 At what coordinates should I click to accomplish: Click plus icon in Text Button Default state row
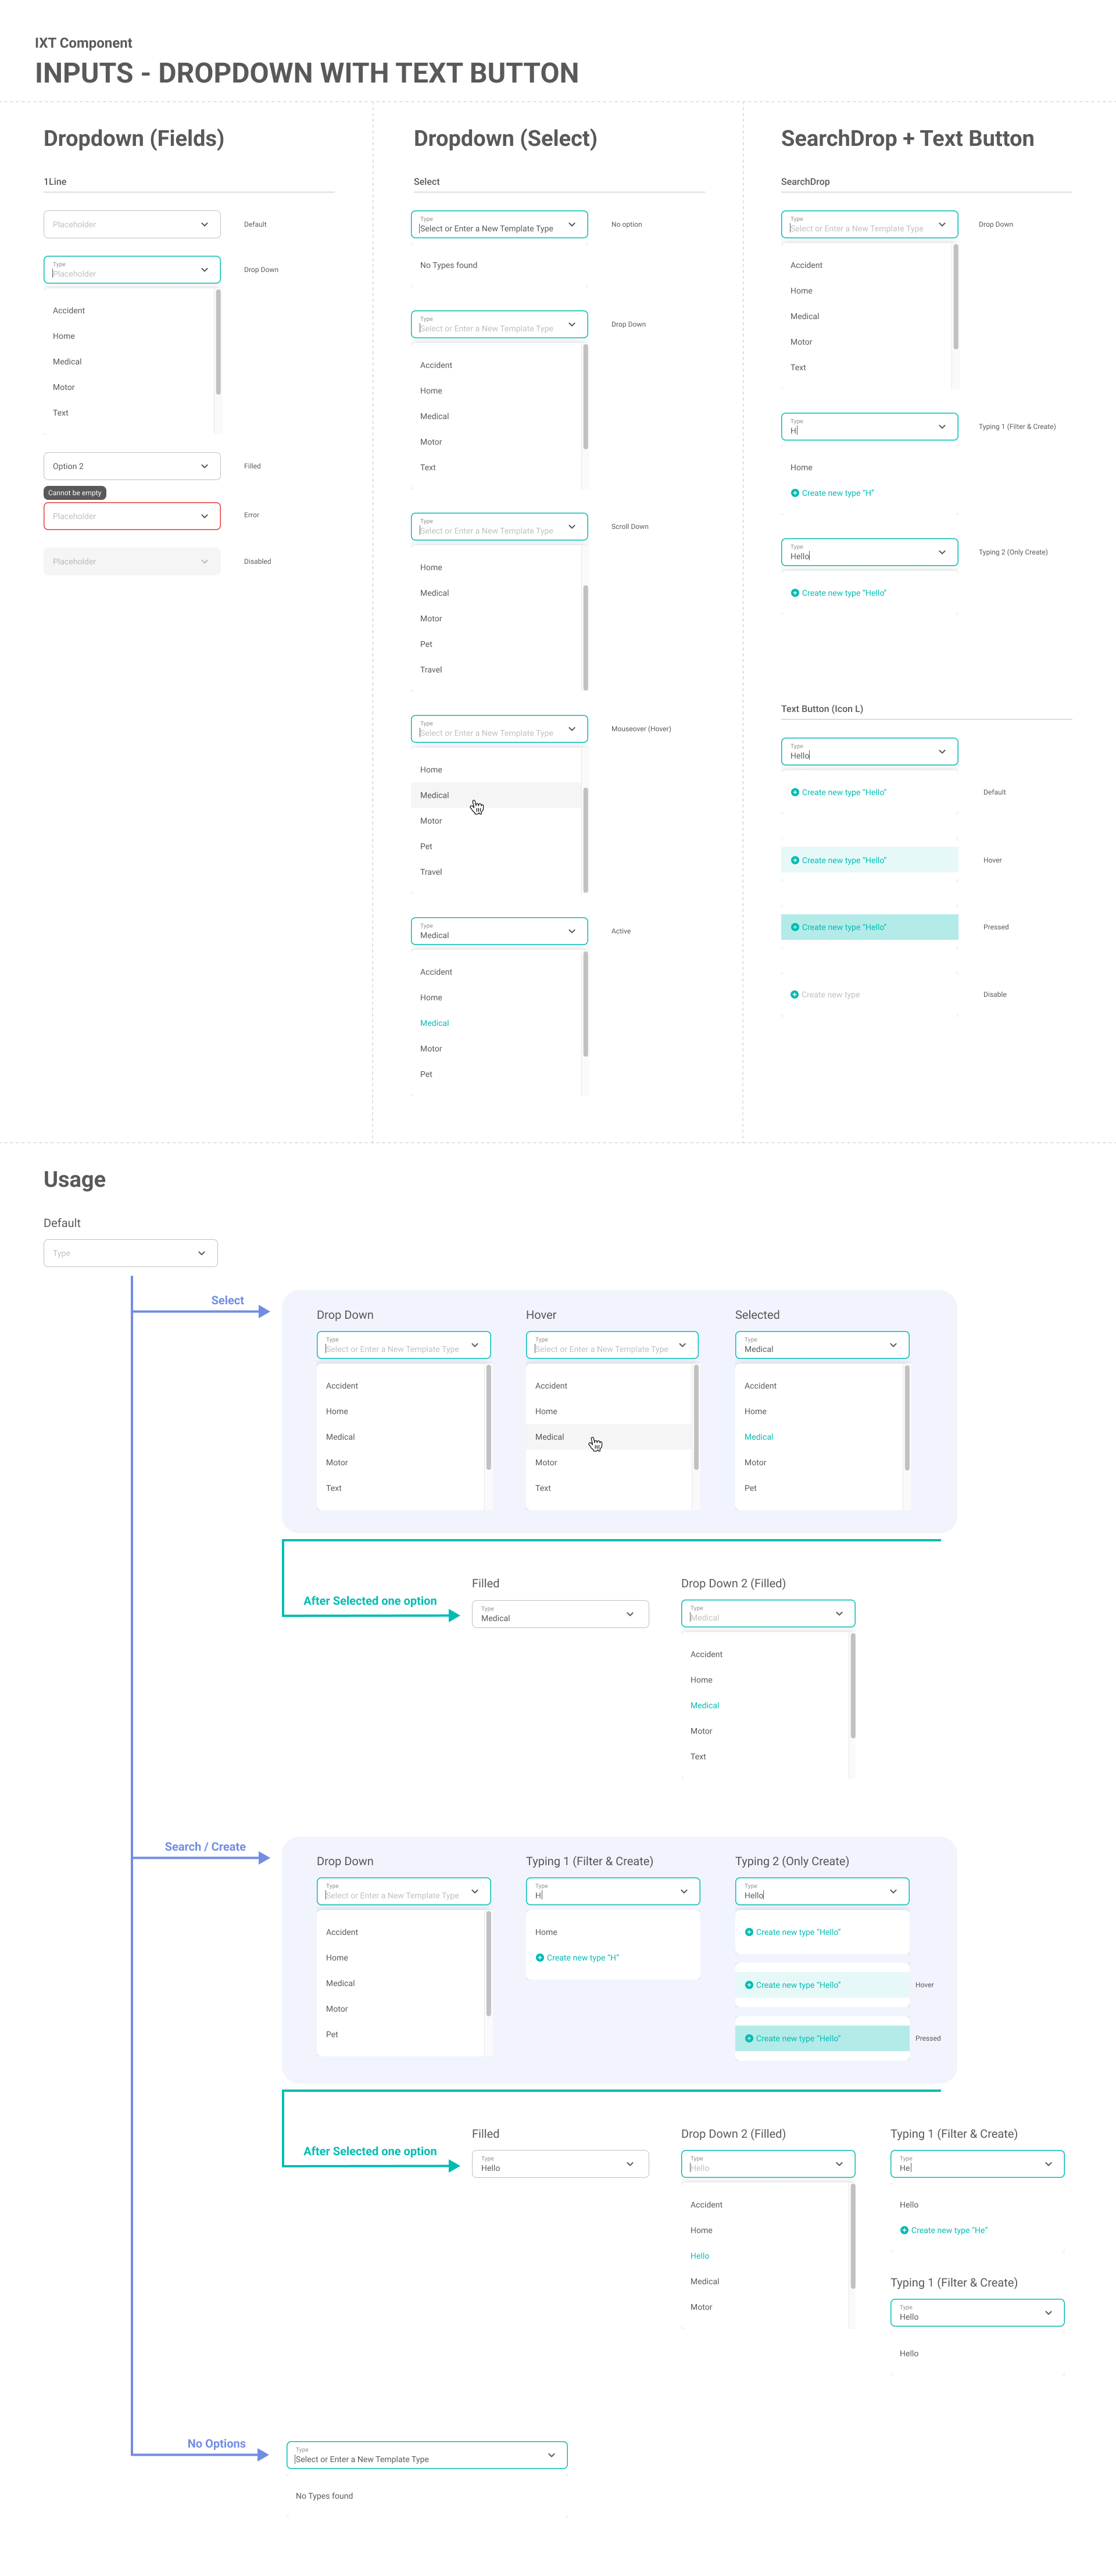pos(795,792)
